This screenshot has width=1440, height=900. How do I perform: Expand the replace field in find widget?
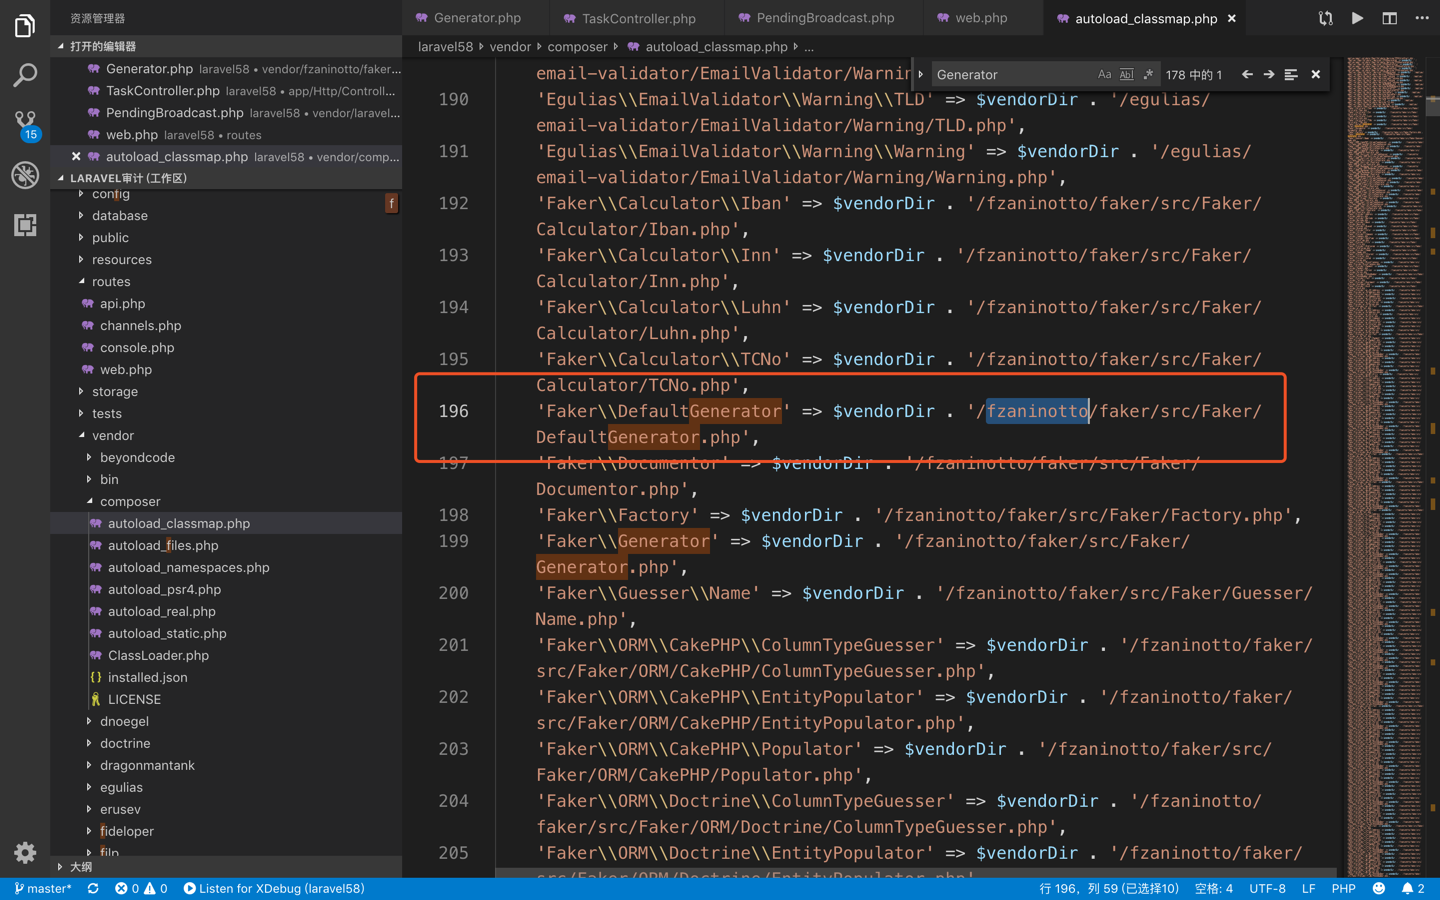921,75
